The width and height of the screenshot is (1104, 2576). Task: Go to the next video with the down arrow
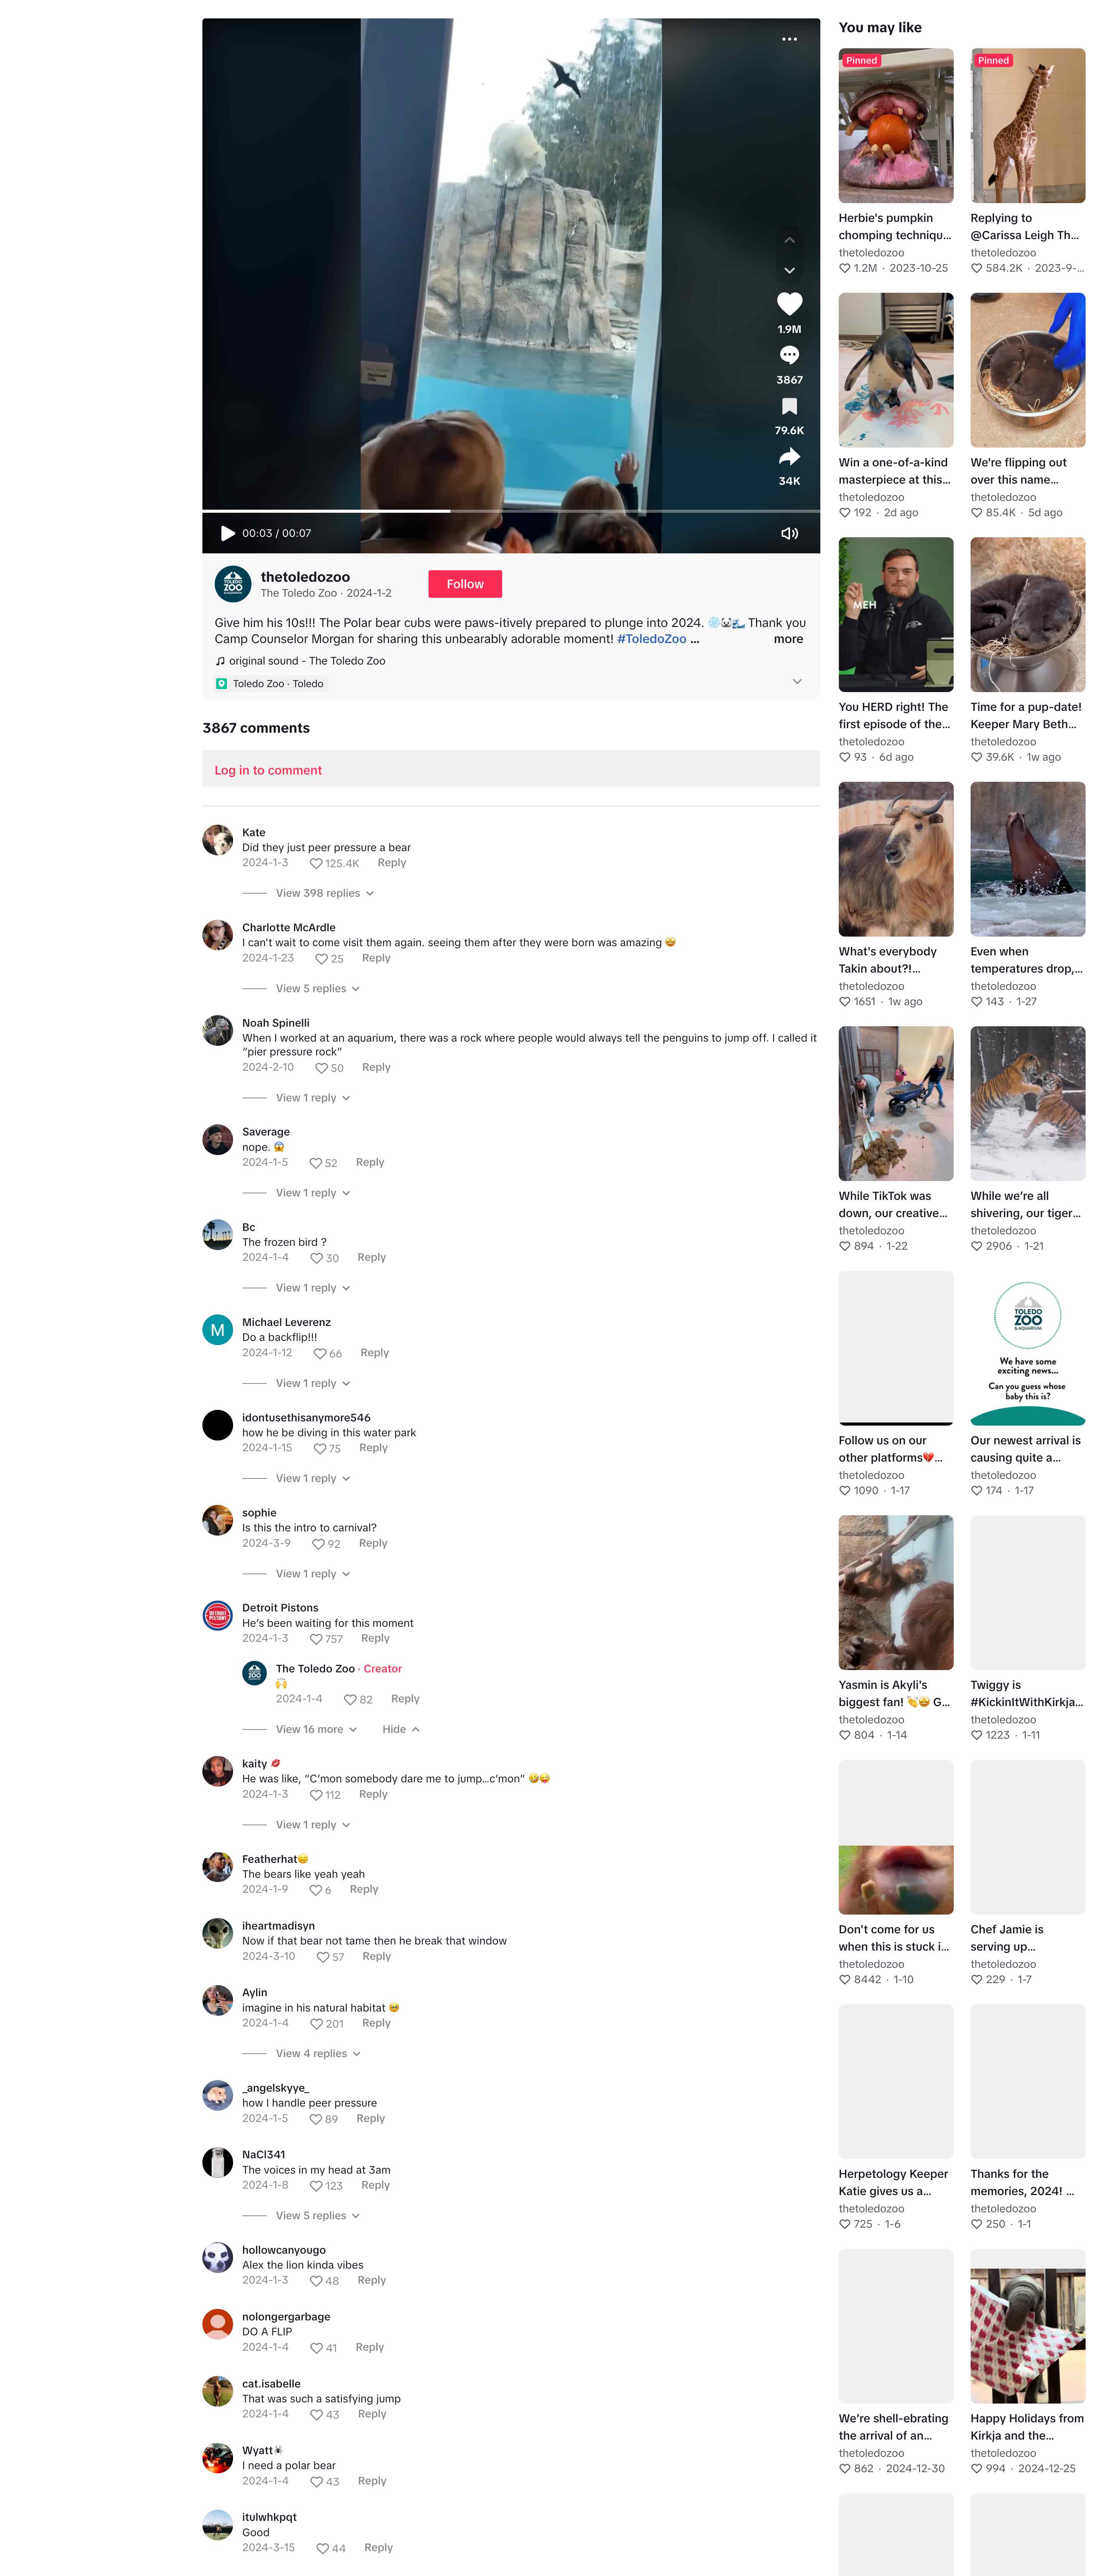pyautogui.click(x=789, y=271)
